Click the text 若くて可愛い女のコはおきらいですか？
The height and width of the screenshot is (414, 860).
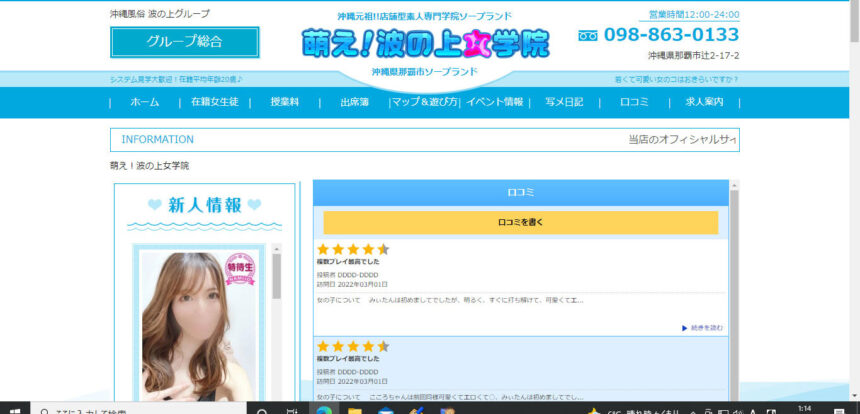pos(677,80)
